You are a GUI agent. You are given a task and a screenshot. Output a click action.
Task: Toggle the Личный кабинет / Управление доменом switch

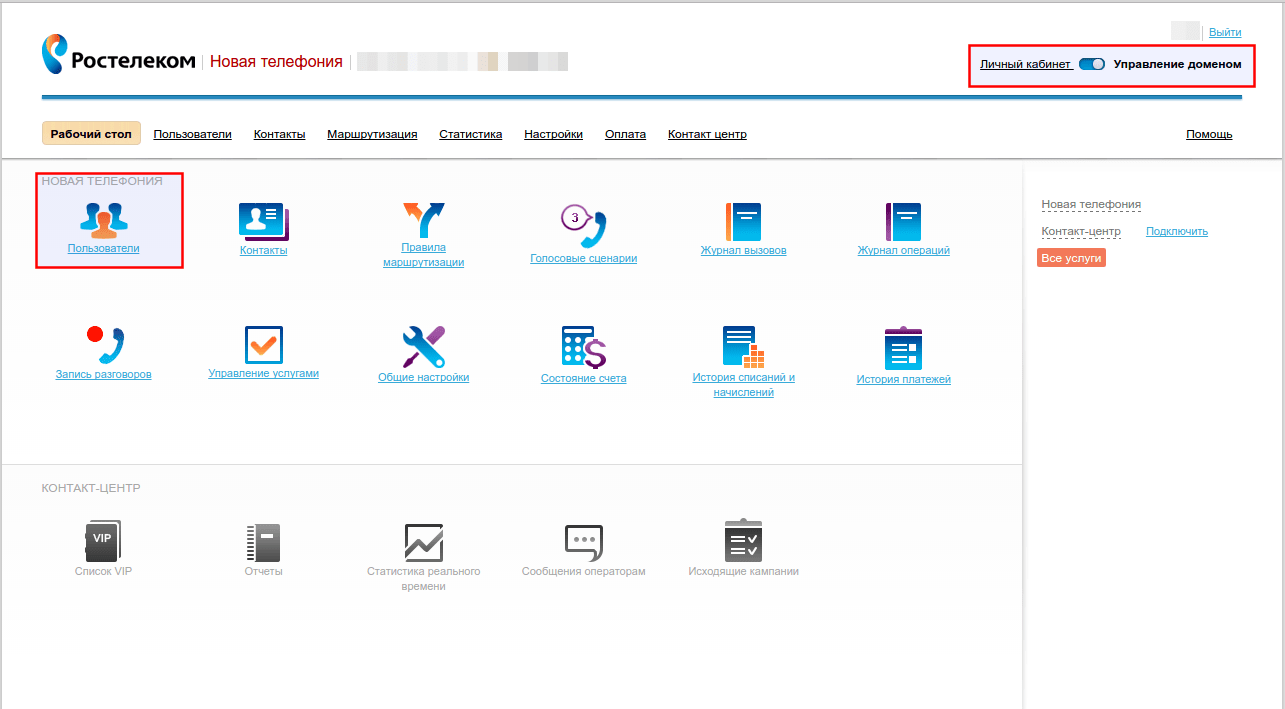point(1092,64)
